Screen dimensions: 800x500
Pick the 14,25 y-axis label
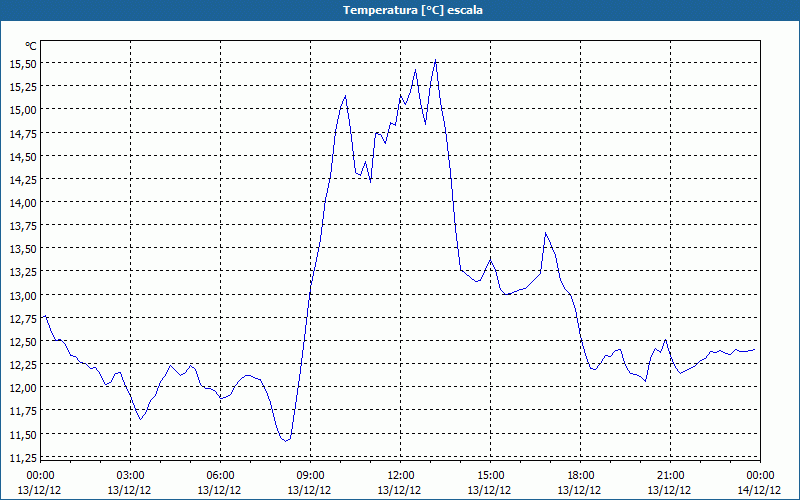(x=23, y=179)
